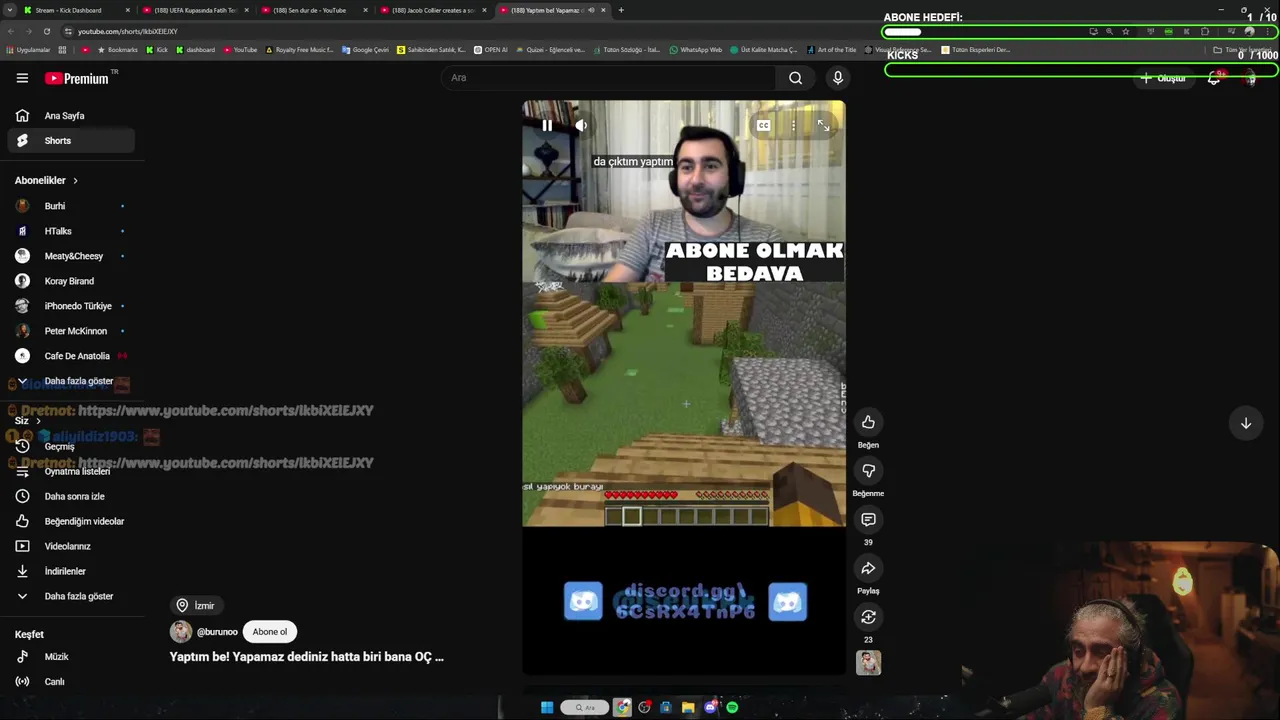Click the search magnifier button
The height and width of the screenshot is (720, 1280).
tap(795, 78)
